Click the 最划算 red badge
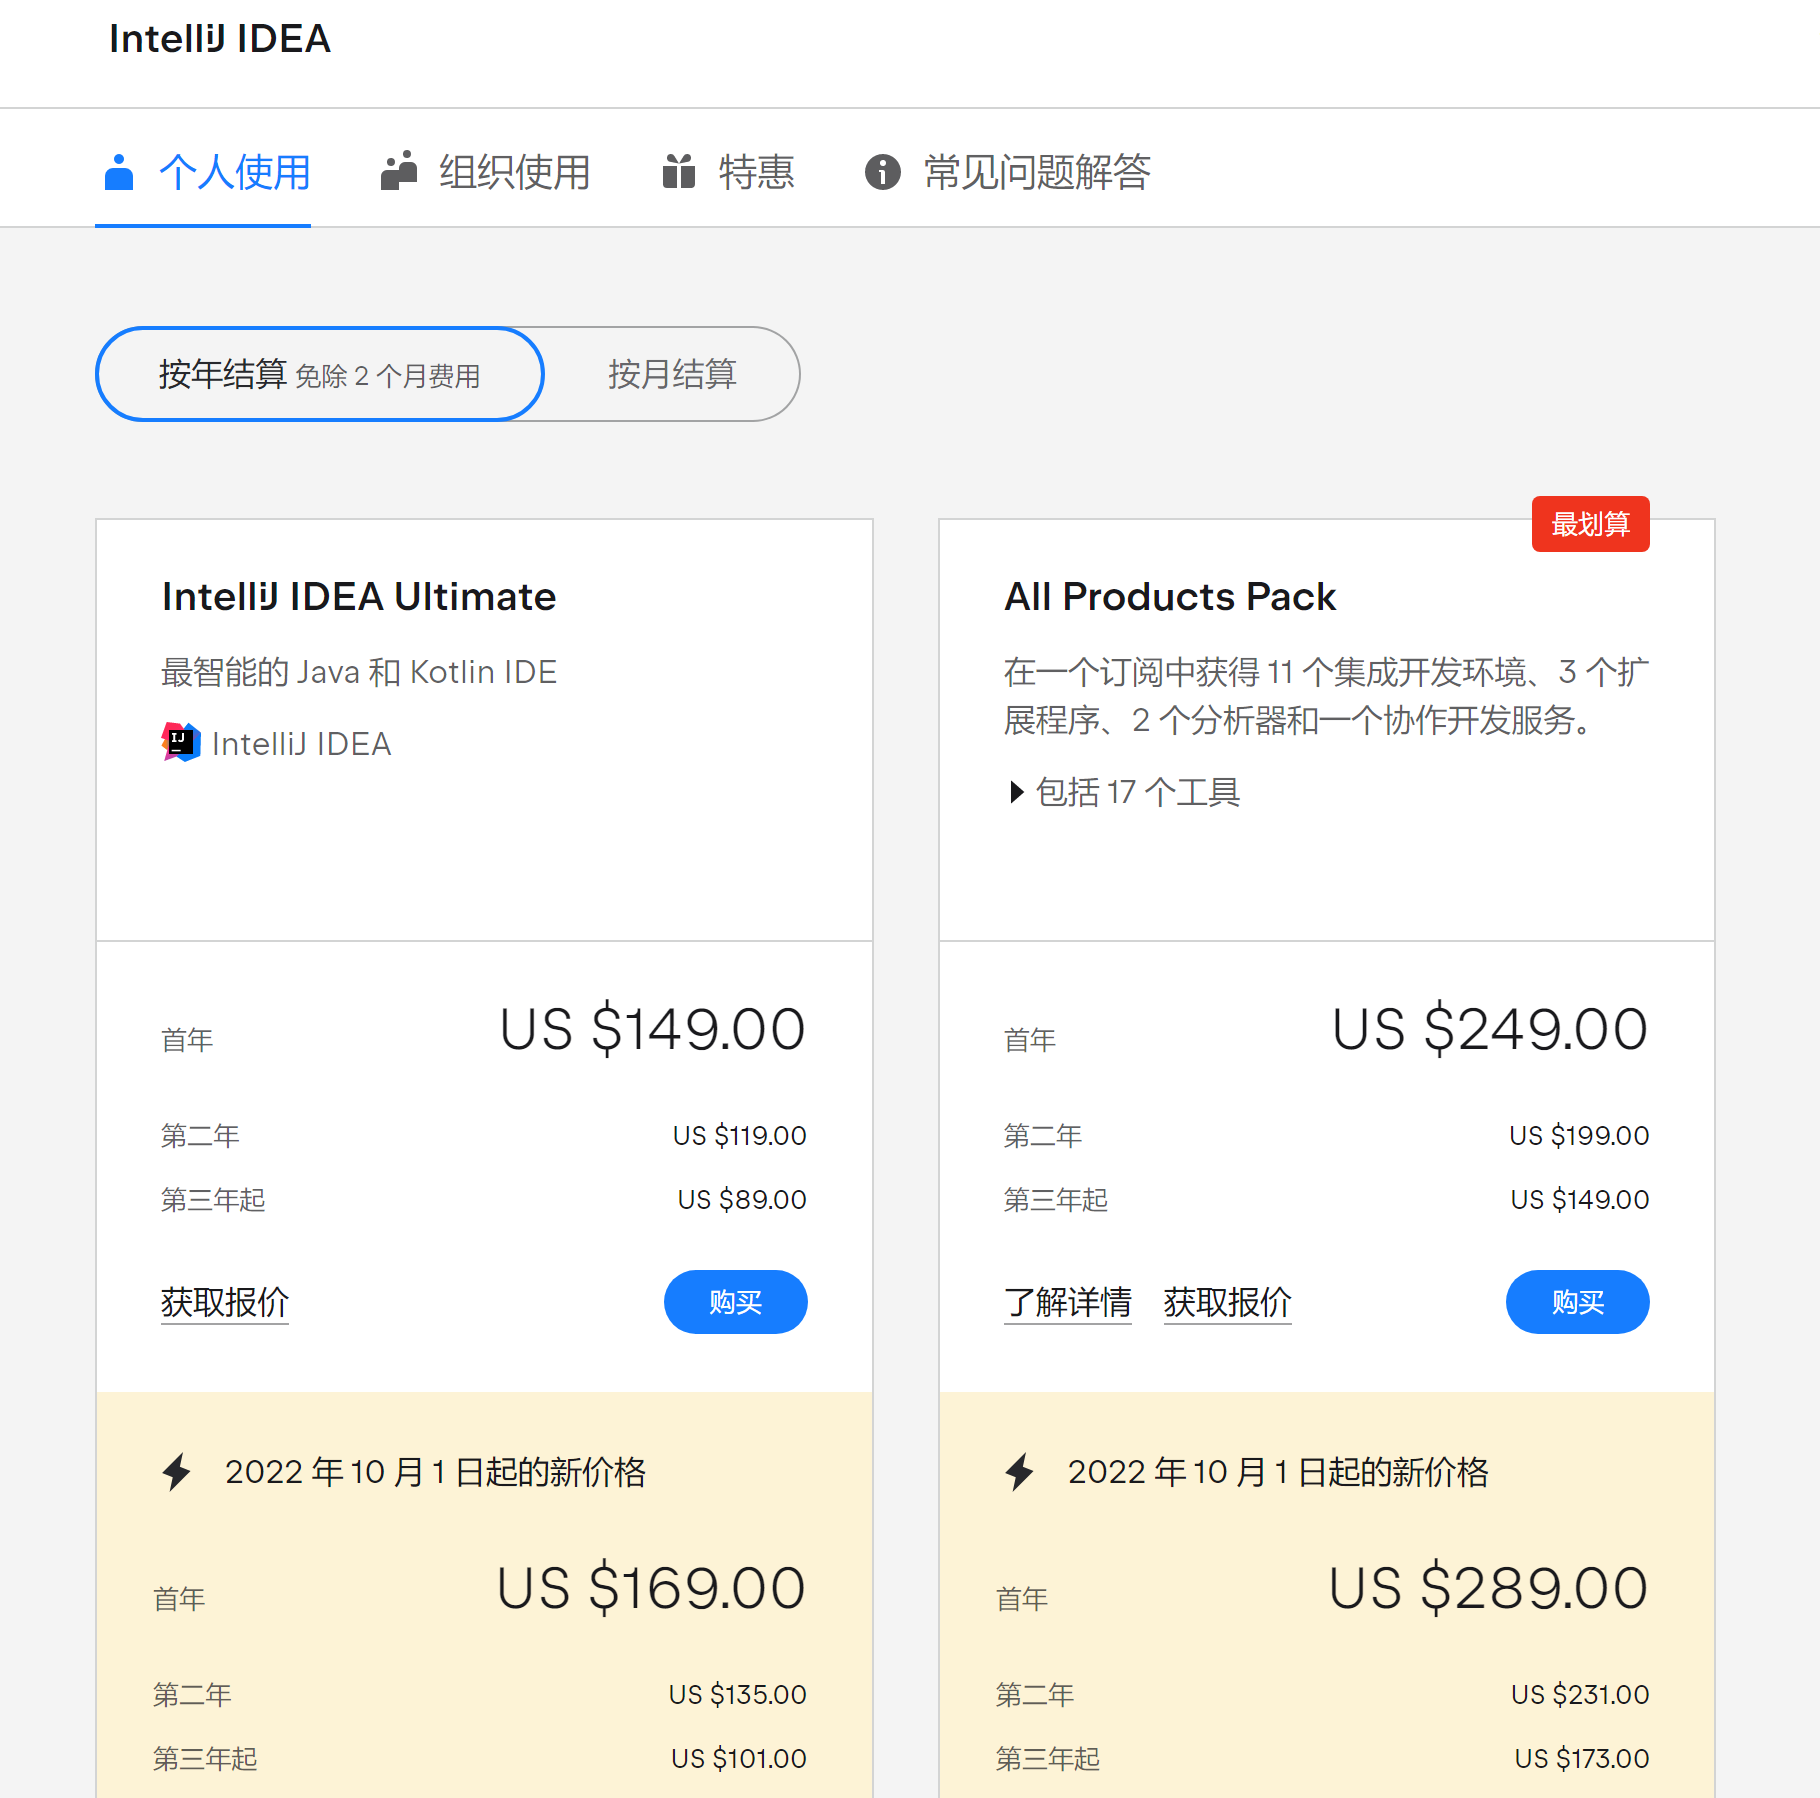Screen dimensions: 1820x1798 click(x=1591, y=524)
